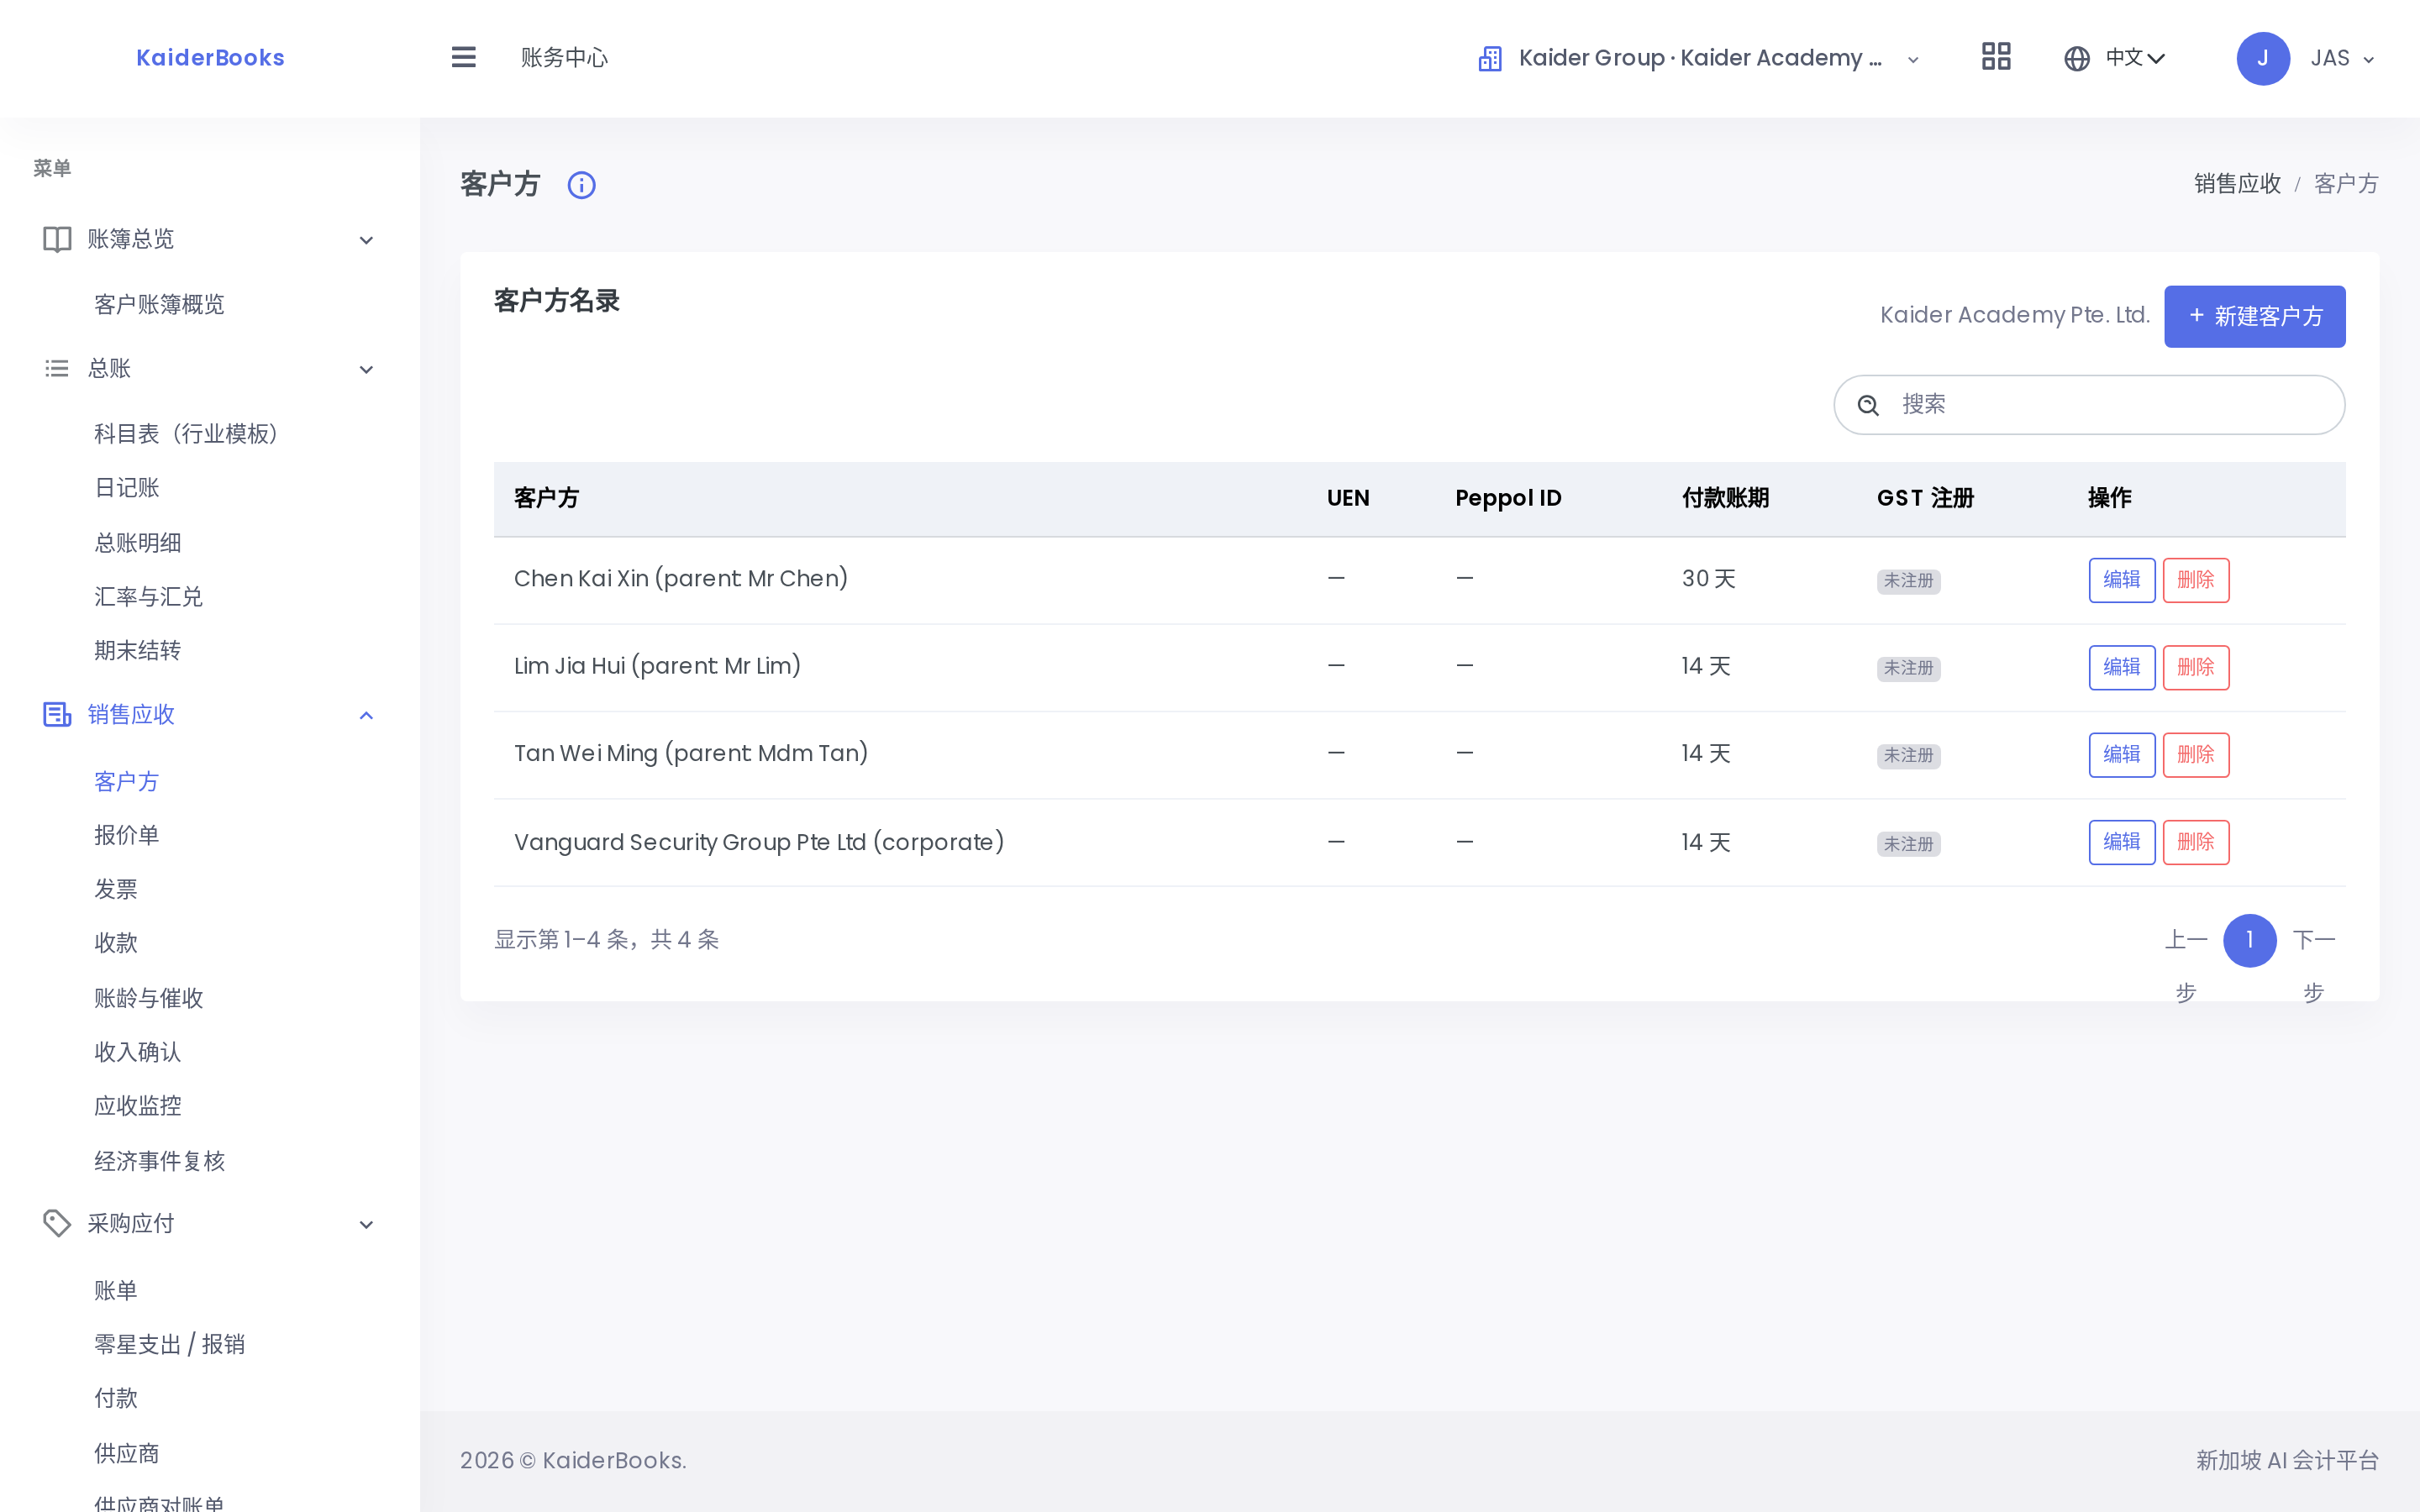The height and width of the screenshot is (1512, 2420).
Task: Open the 中文 language dropdown
Action: pyautogui.click(x=2116, y=59)
